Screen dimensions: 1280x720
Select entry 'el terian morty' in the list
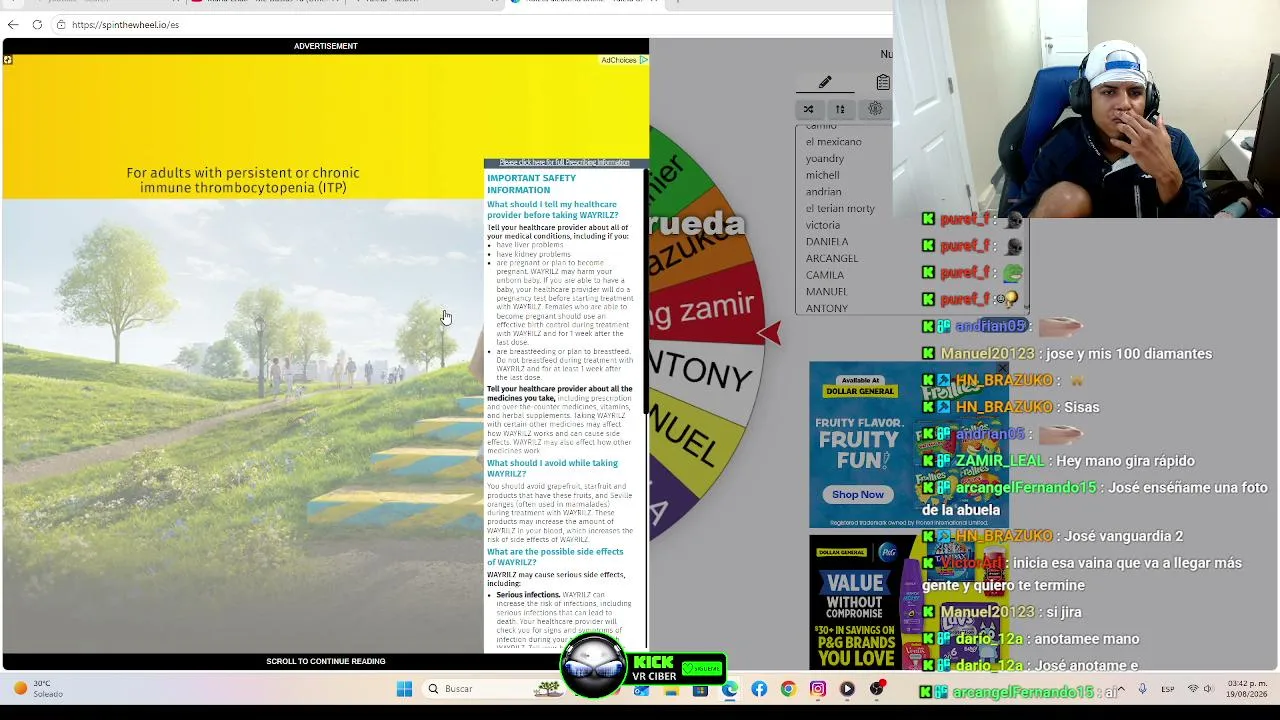click(840, 208)
